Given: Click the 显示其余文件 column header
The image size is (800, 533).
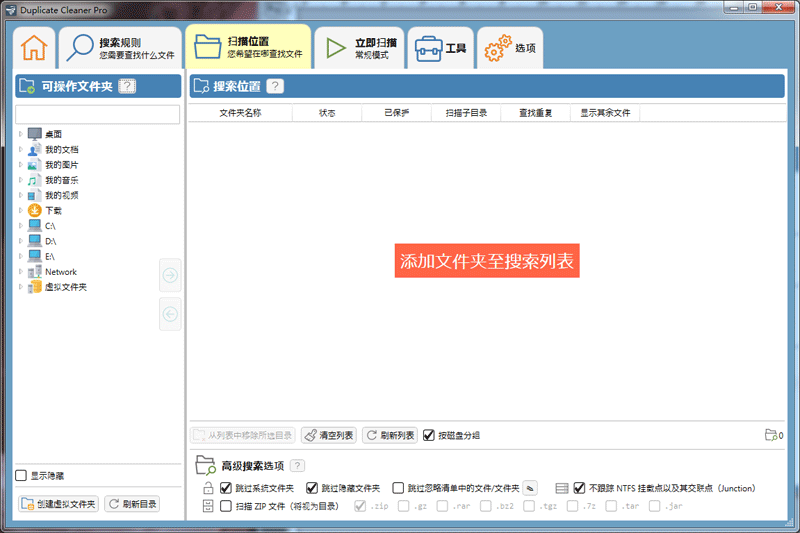Looking at the screenshot, I should [605, 113].
